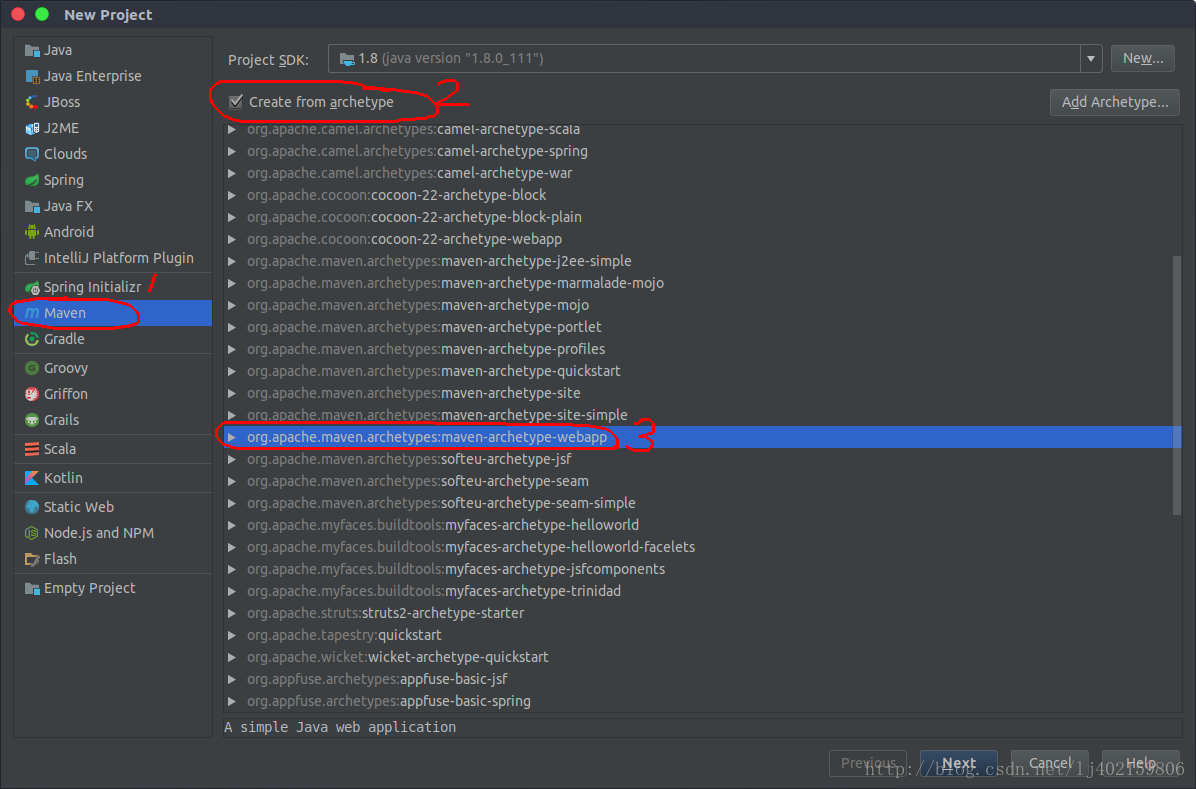Select myfaces-archetype-jsfcomponents row
The image size is (1196, 789).
coord(702,569)
